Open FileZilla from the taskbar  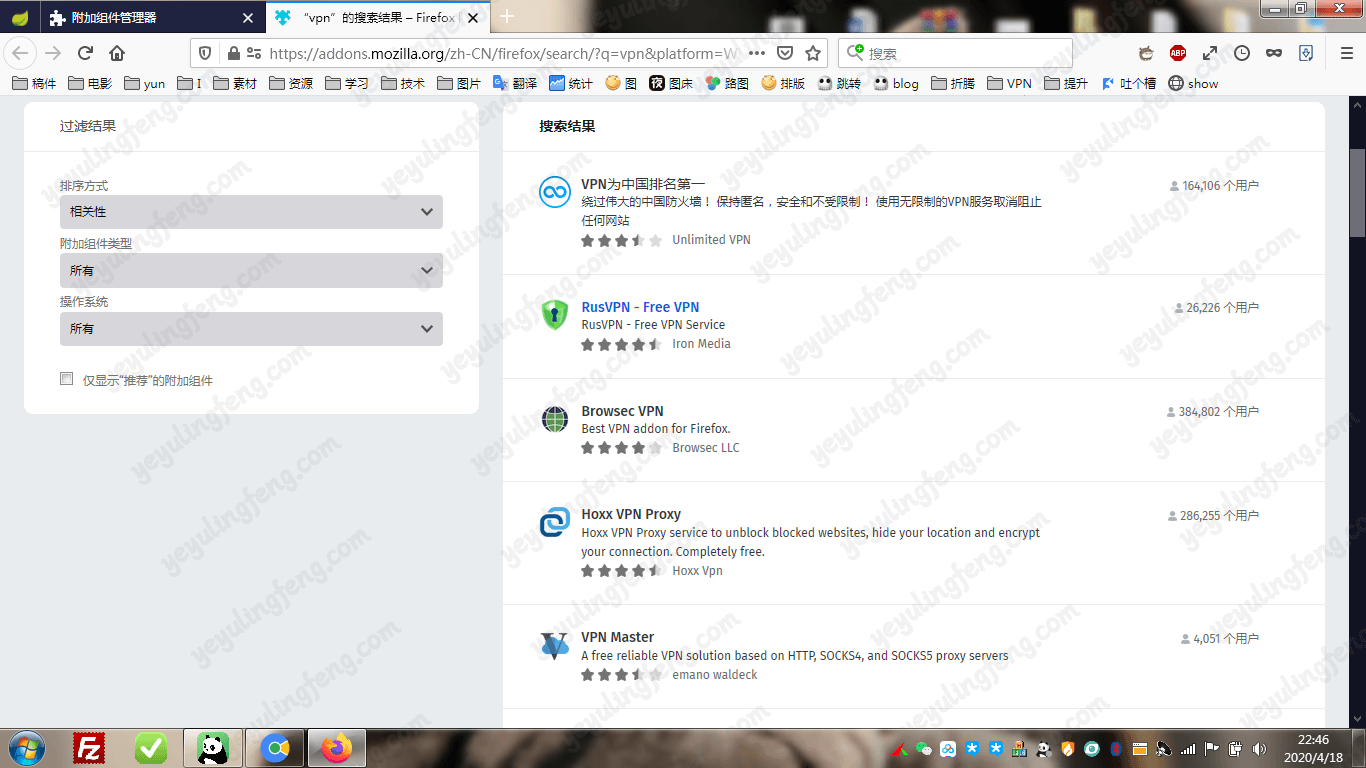pyautogui.click(x=89, y=748)
